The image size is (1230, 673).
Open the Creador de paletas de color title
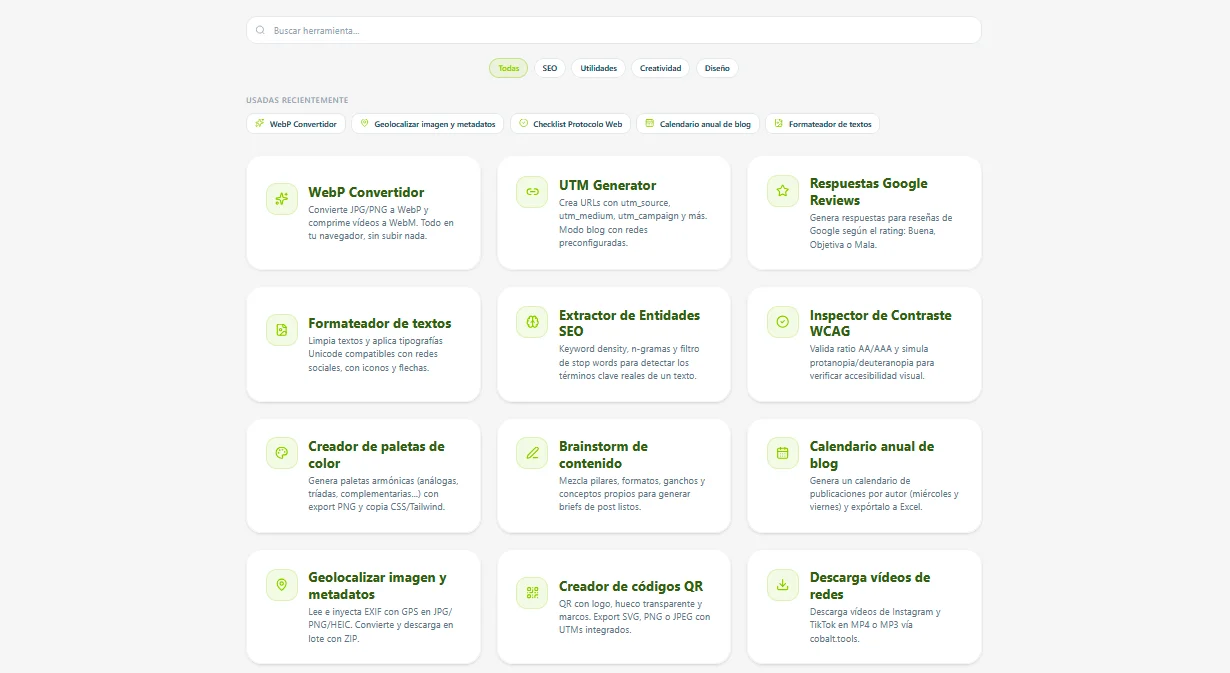click(376, 454)
